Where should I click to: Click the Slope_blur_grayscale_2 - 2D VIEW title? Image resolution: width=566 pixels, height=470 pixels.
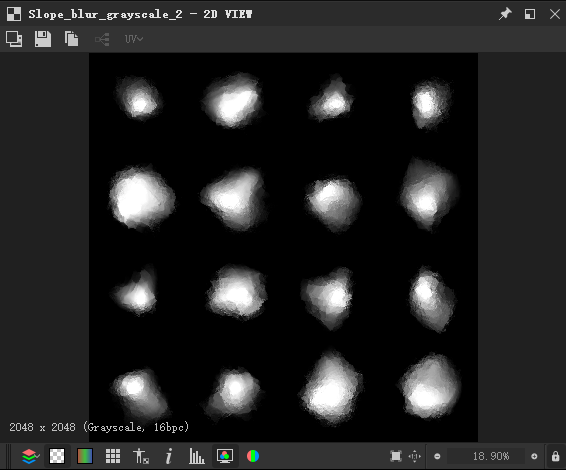click(x=140, y=14)
